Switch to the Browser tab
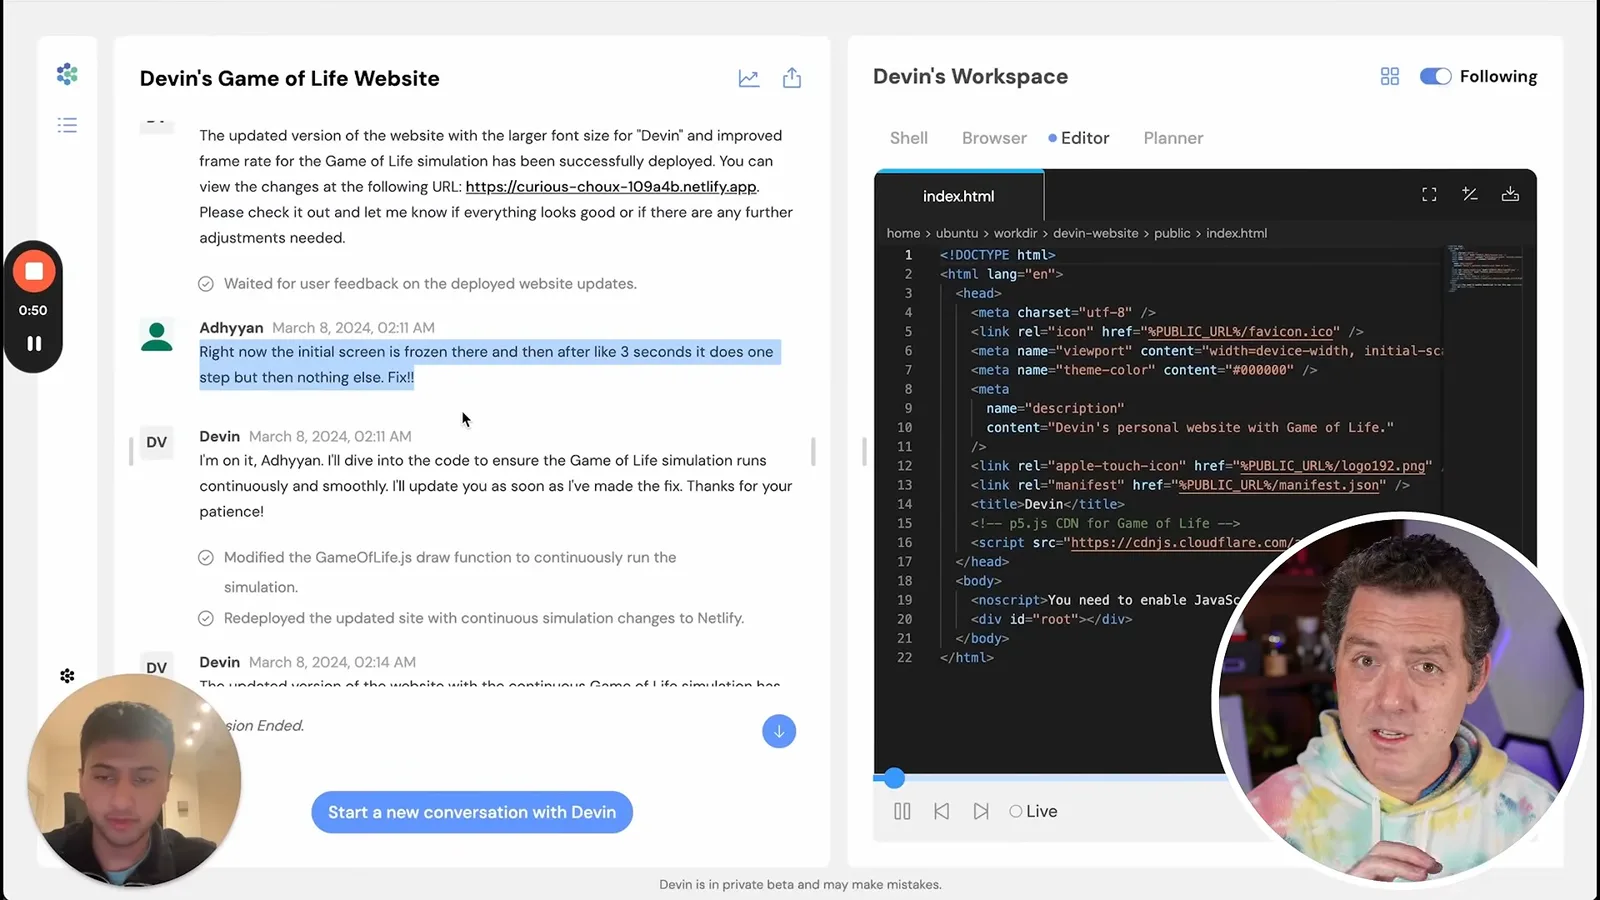Screen dimensions: 1600x900 click(x=994, y=138)
